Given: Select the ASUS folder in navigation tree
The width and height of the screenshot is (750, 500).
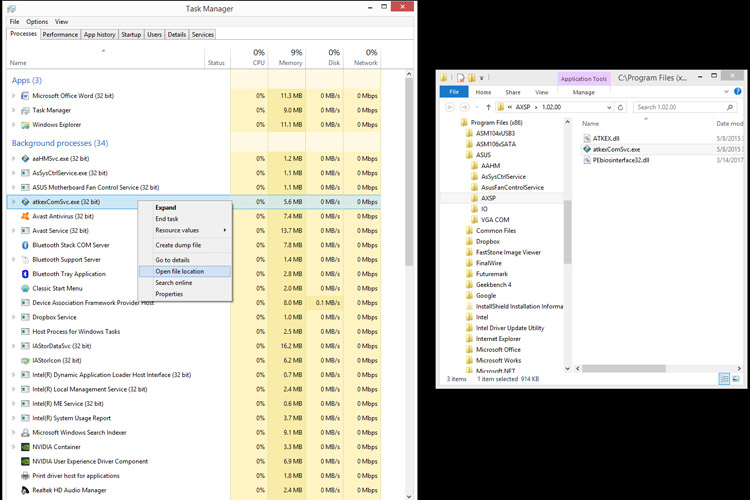Looking at the screenshot, I should tap(483, 155).
